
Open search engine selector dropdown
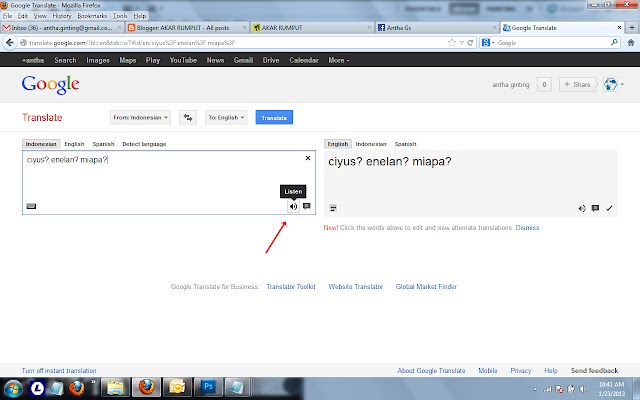488,42
